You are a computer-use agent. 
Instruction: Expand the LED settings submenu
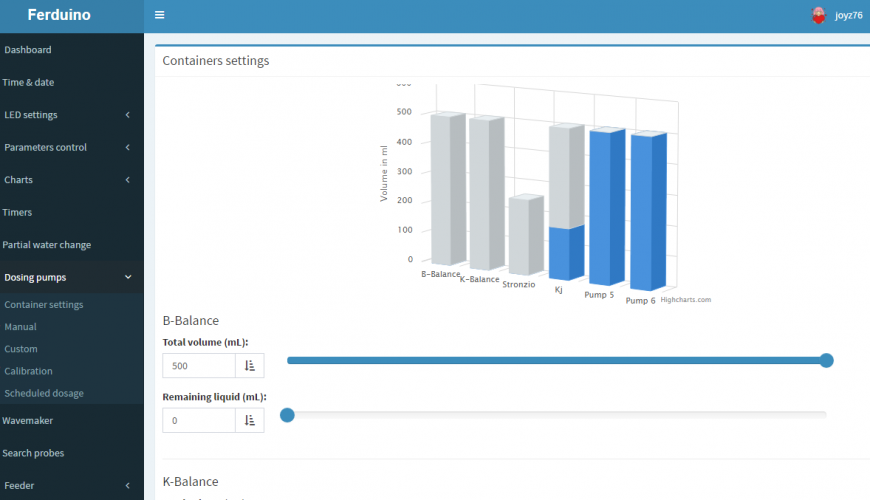pyautogui.click(x=127, y=115)
